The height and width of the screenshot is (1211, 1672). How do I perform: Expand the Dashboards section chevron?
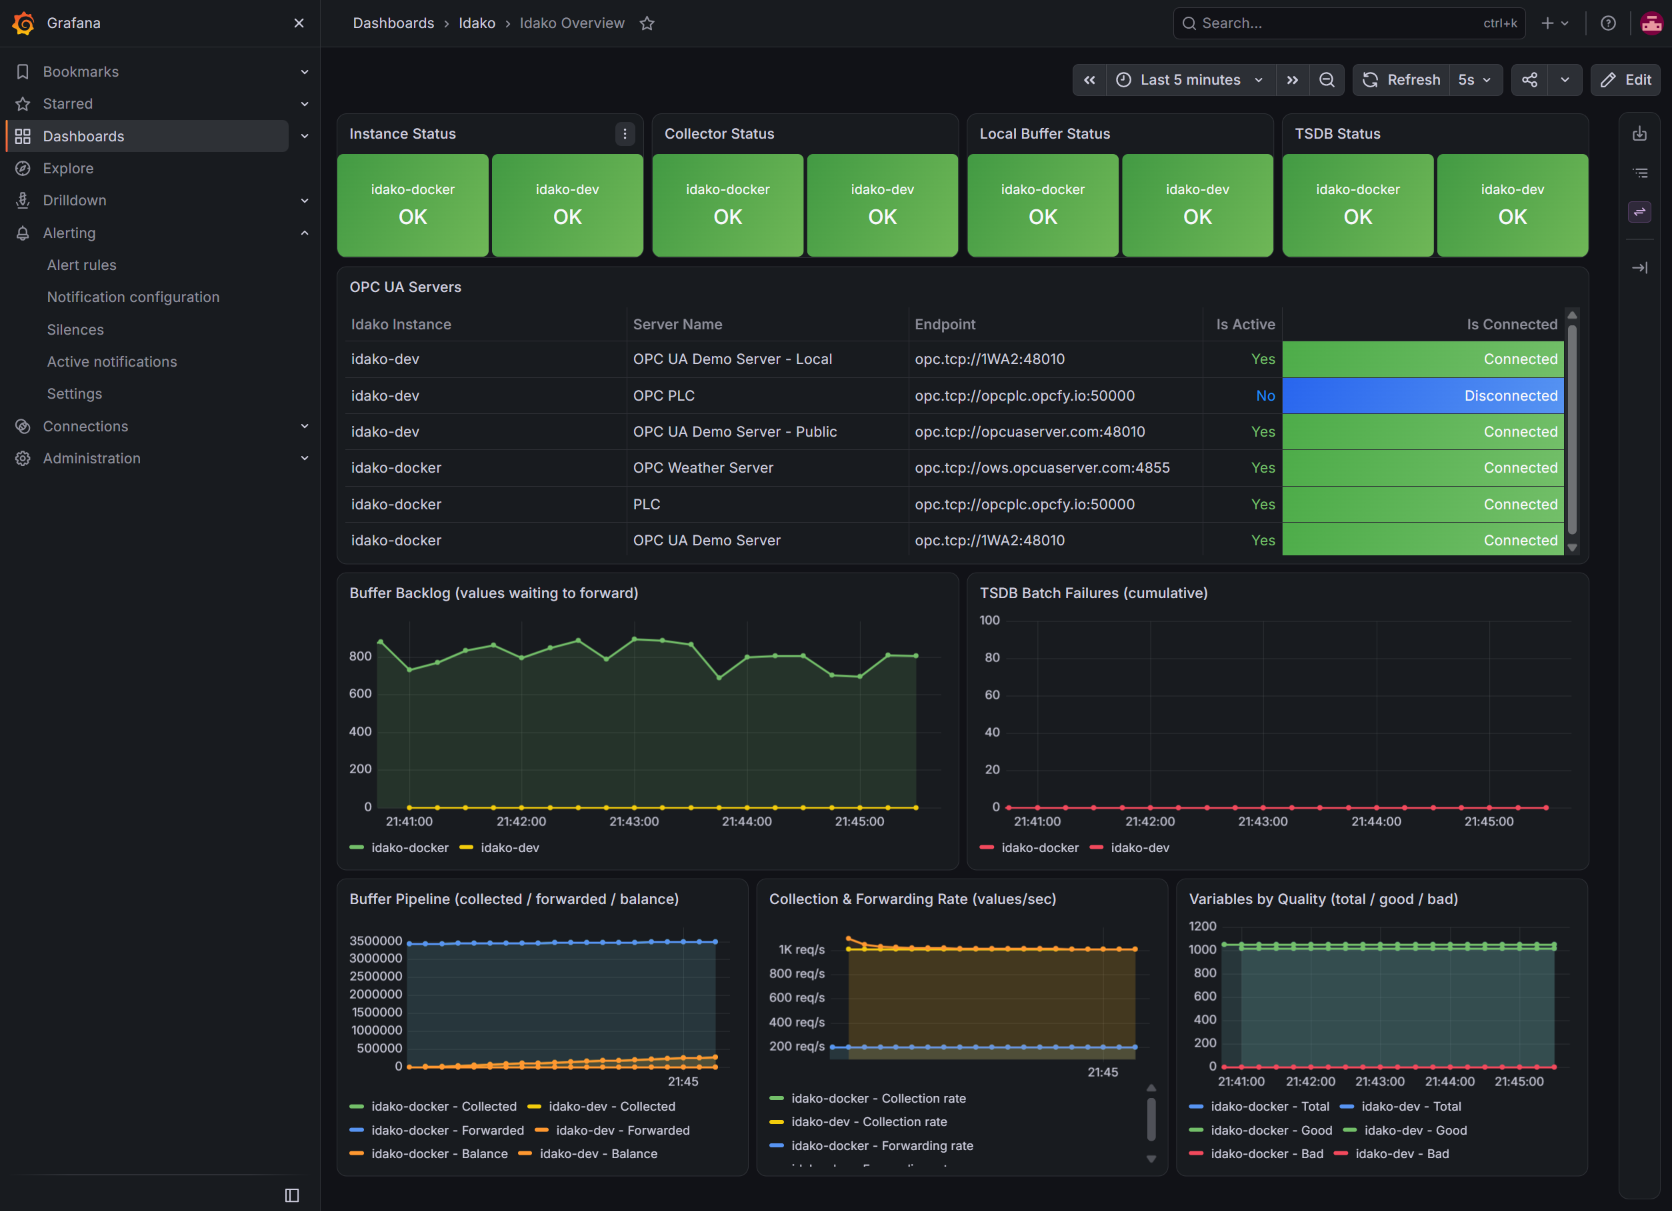(305, 136)
